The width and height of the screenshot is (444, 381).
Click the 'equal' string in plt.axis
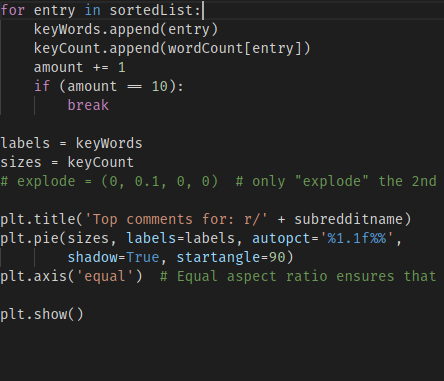[x=105, y=277]
